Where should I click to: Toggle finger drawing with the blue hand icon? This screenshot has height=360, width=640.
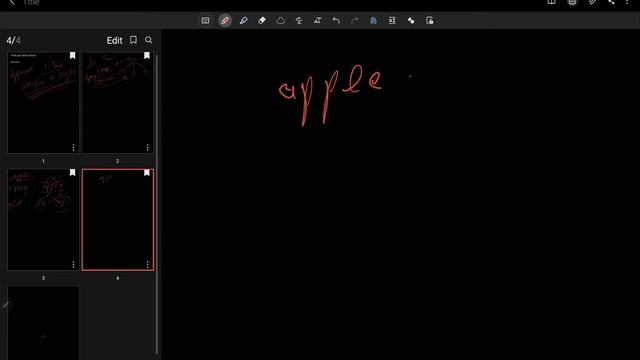[x=373, y=20]
